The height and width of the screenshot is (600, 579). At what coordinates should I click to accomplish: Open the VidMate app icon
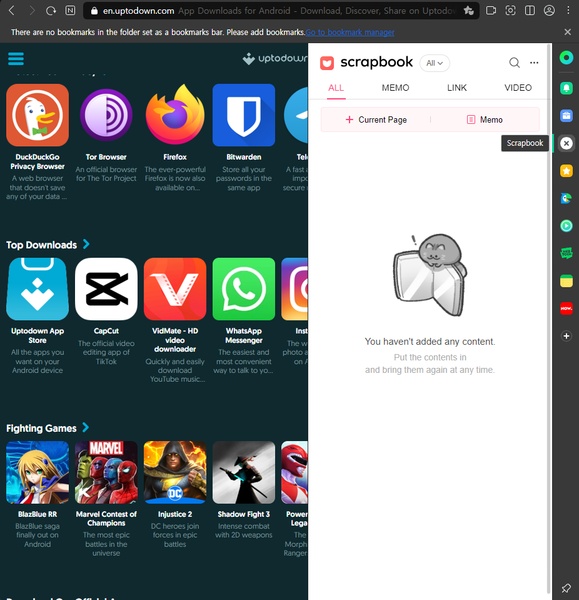click(175, 289)
